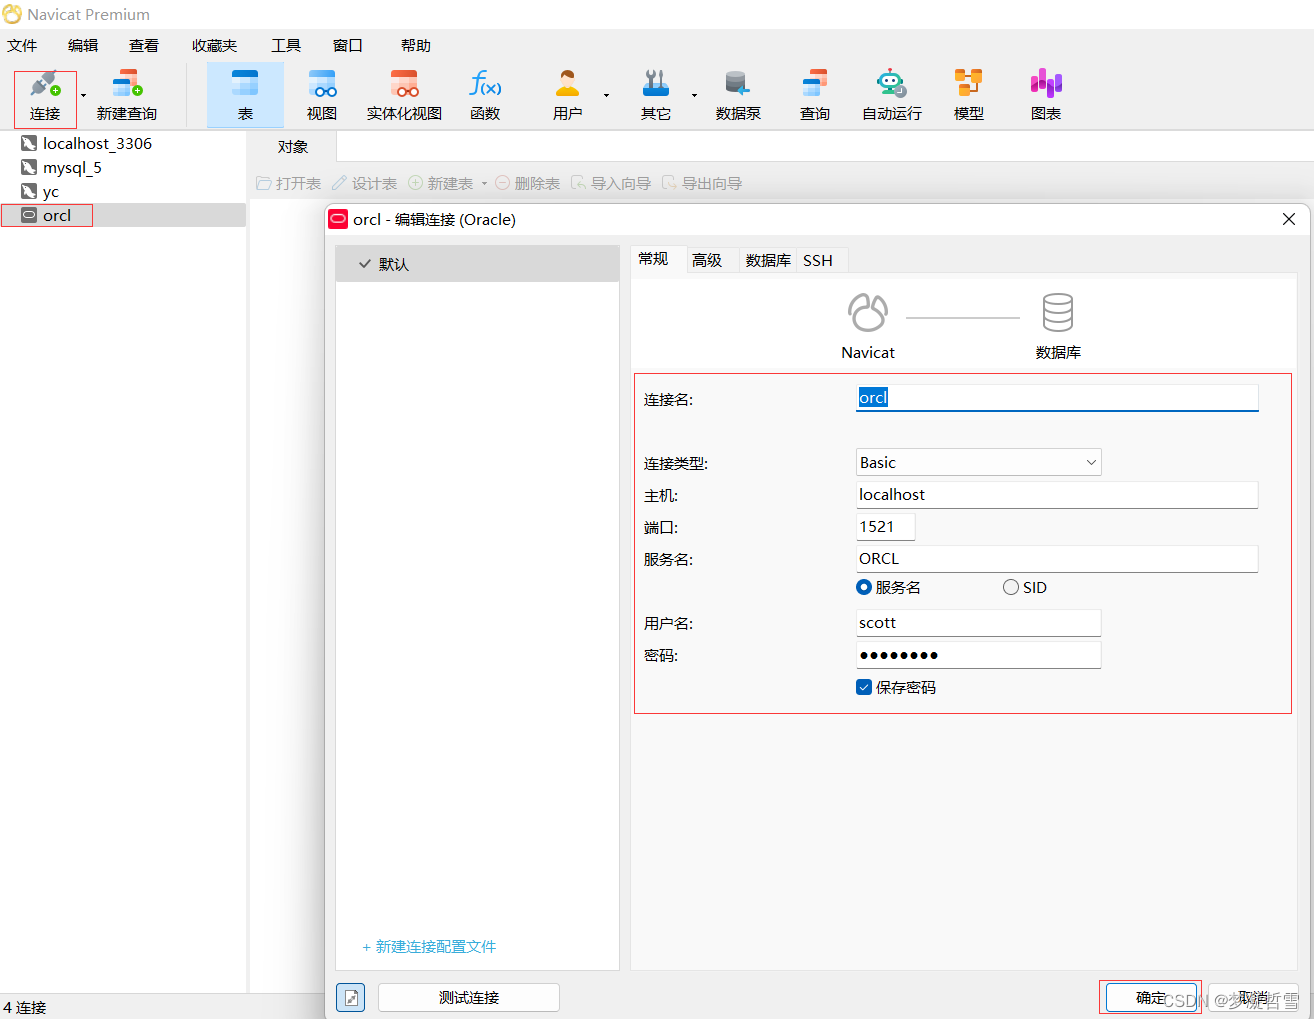Open the Tools (工具) menu
The height and width of the screenshot is (1019, 1314).
pyautogui.click(x=286, y=45)
